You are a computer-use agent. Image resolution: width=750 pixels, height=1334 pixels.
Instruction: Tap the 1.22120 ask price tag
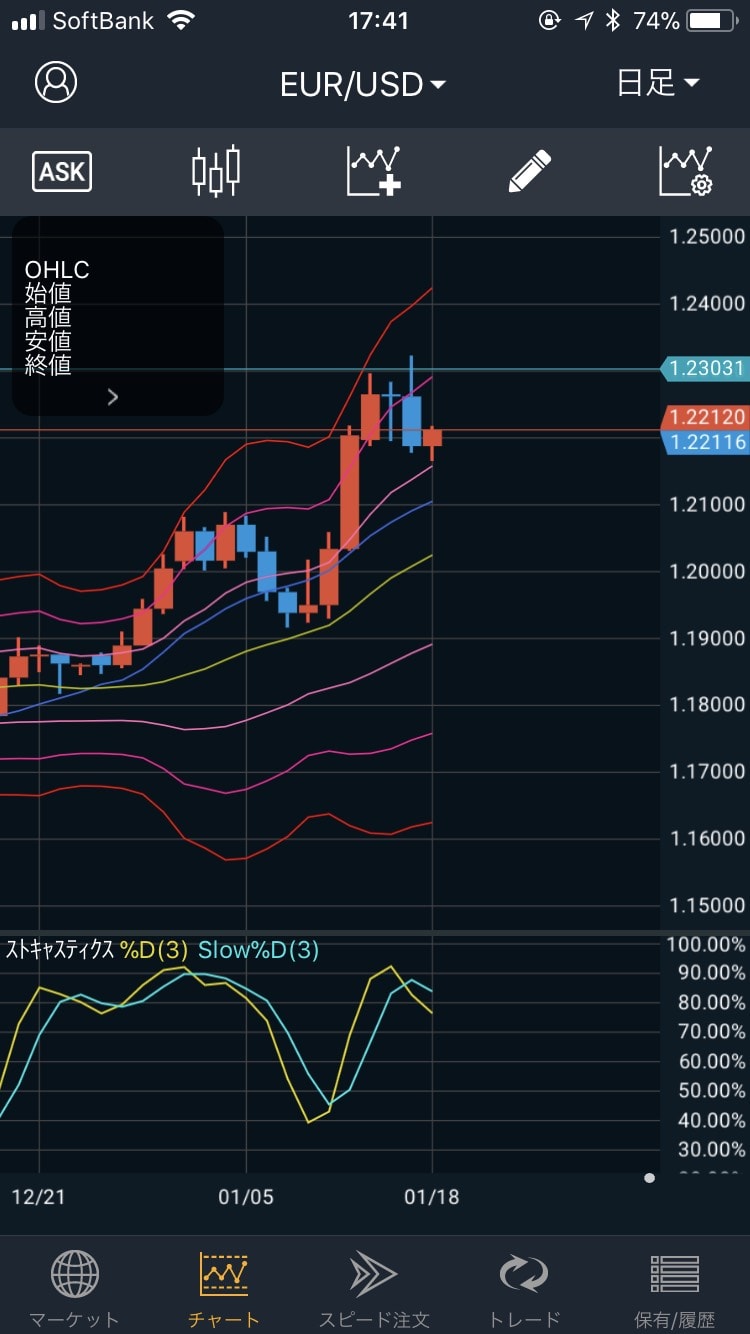tap(704, 418)
